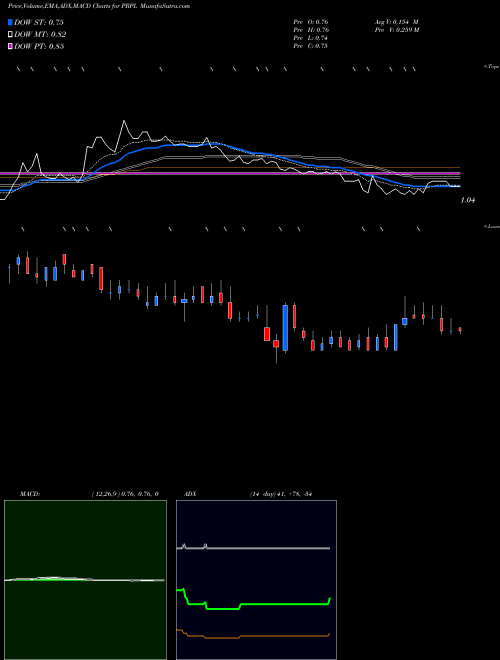Select the 'DOW MT: 0.82' legend text

click(x=40, y=35)
